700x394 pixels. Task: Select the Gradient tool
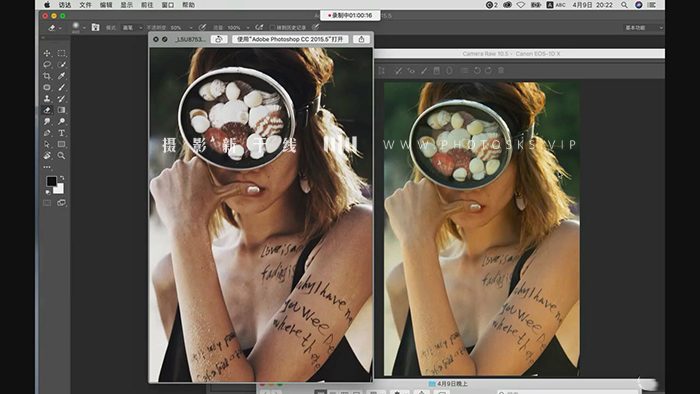[62, 110]
